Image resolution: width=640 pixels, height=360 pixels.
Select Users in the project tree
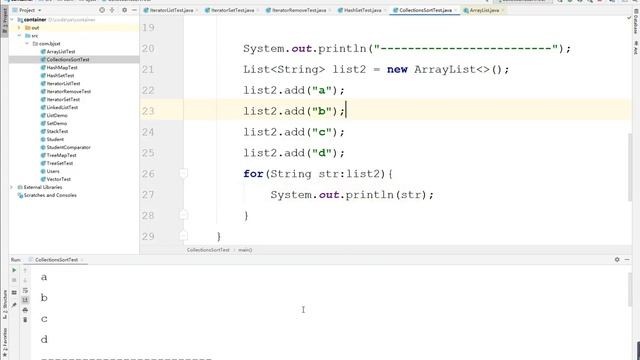(53, 171)
